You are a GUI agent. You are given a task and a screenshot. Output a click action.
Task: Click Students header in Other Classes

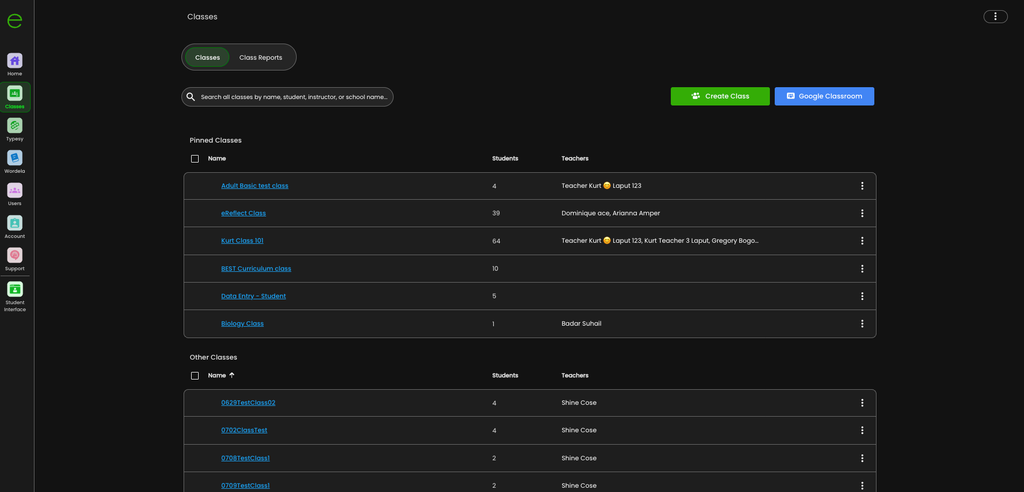pyautogui.click(x=505, y=376)
